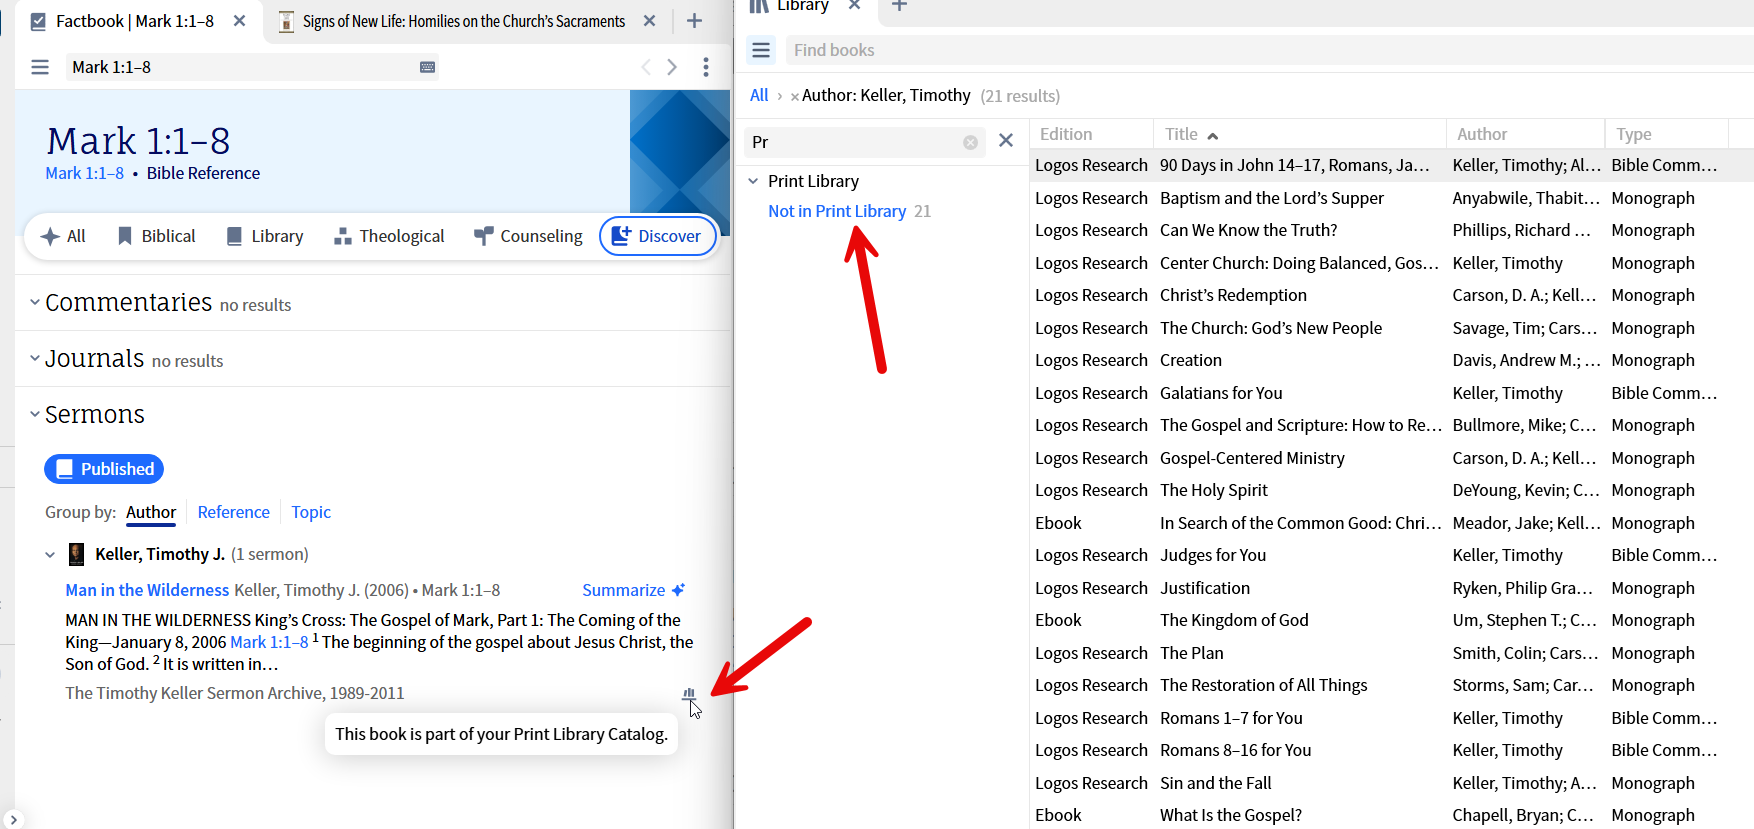1754x829 pixels.
Task: Click Timothy Keller's author portrait thumbnail
Action: tap(76, 554)
